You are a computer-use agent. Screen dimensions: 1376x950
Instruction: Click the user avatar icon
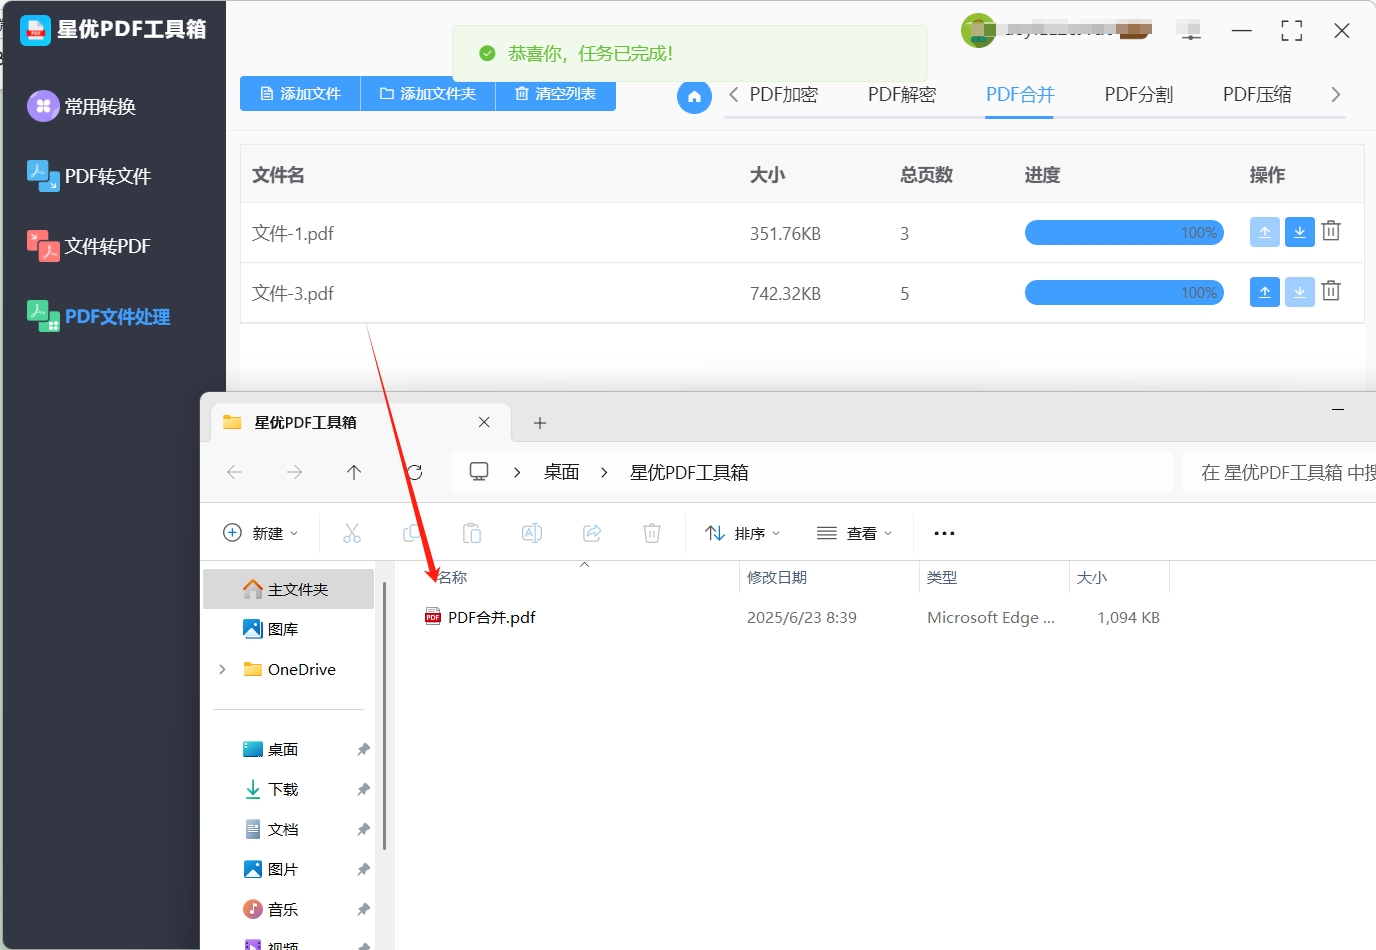click(x=978, y=31)
